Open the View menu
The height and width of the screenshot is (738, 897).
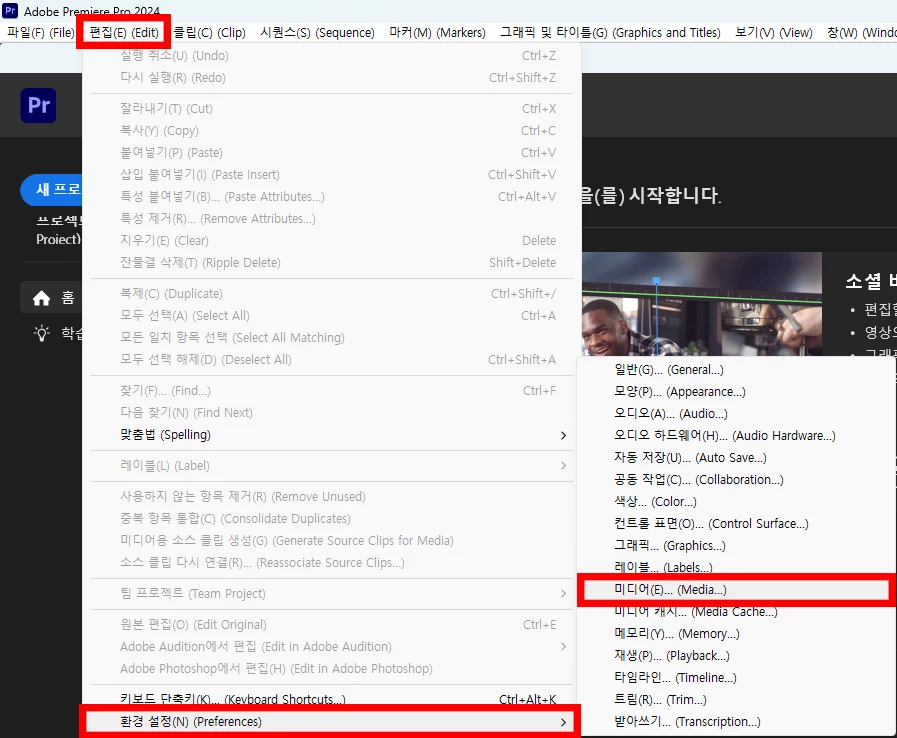[773, 33]
